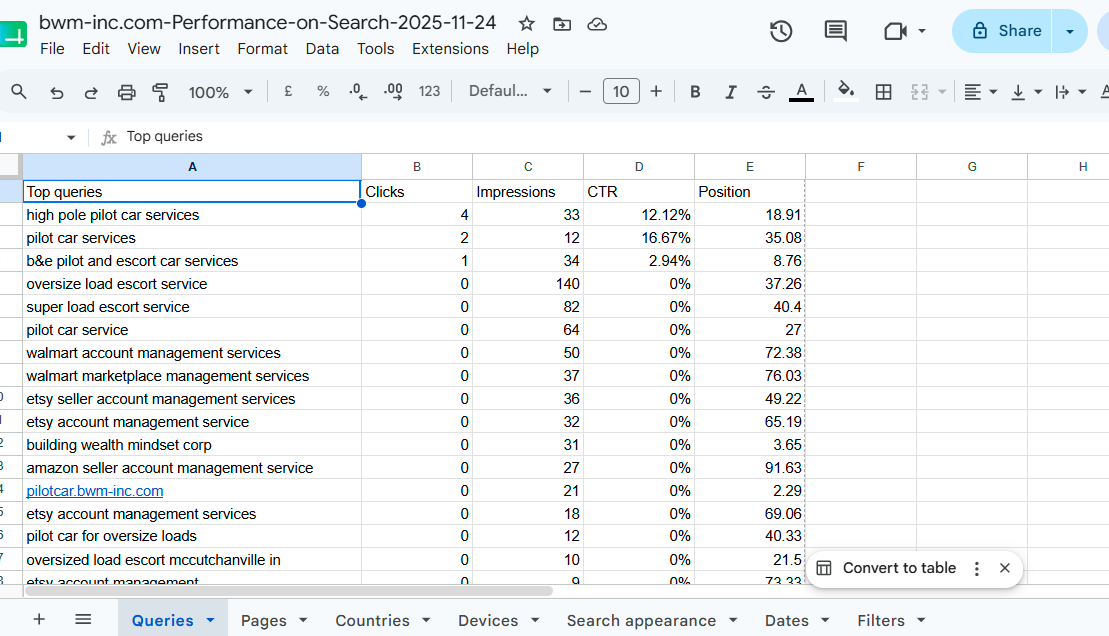This screenshot has width=1109, height=636.
Task: Dismiss the Convert to table prompt
Action: coord(1004,568)
